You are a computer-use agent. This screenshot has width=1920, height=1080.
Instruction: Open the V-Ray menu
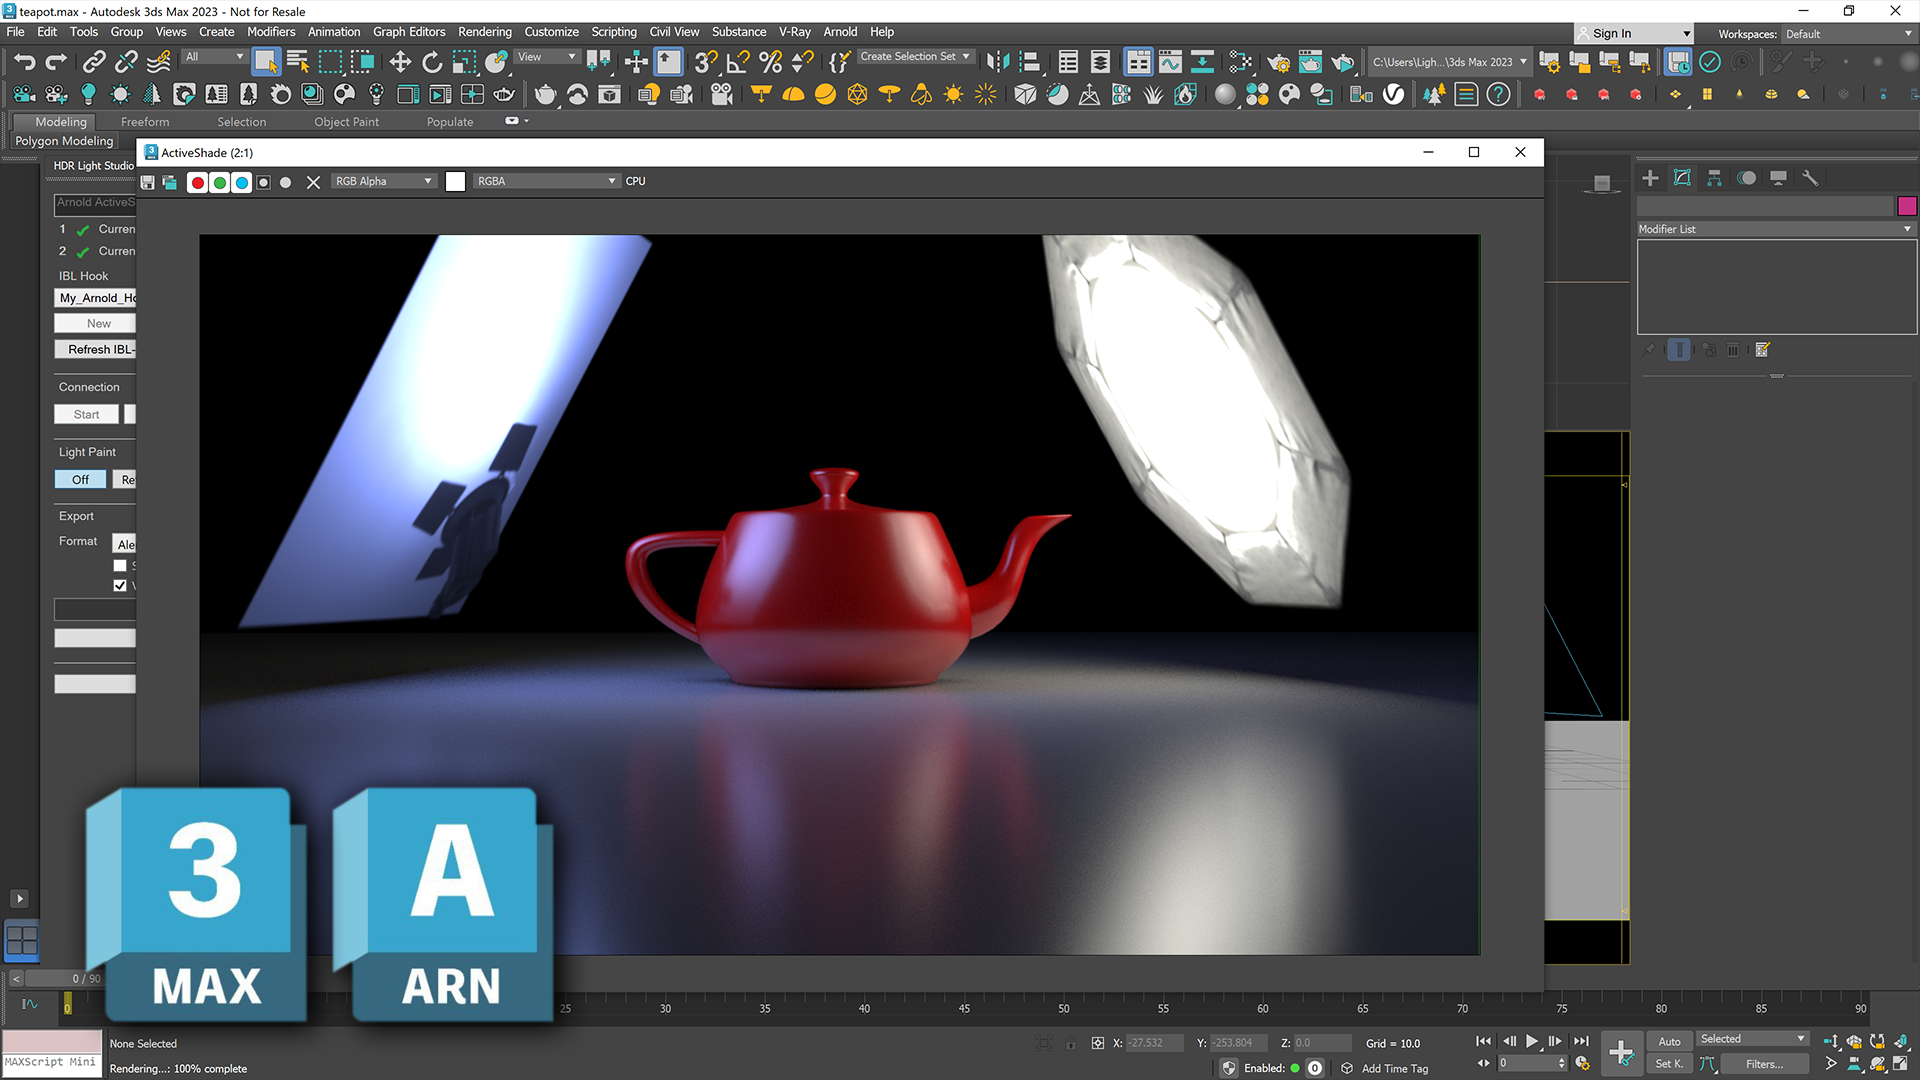click(x=795, y=32)
